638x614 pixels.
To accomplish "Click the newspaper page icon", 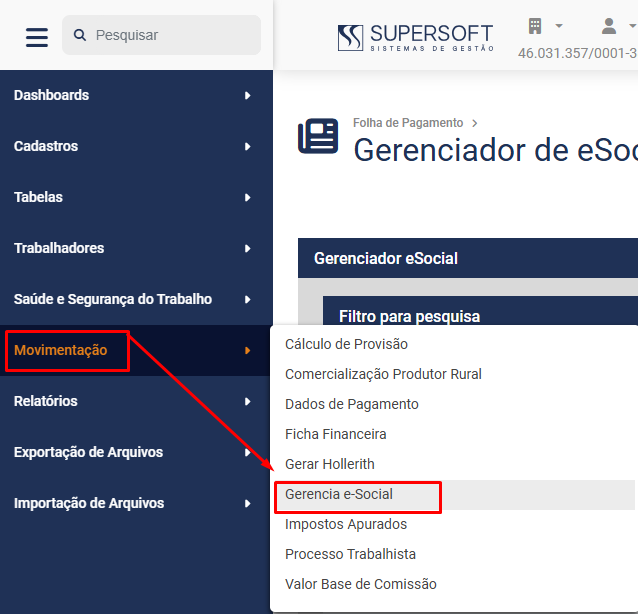I will (318, 136).
